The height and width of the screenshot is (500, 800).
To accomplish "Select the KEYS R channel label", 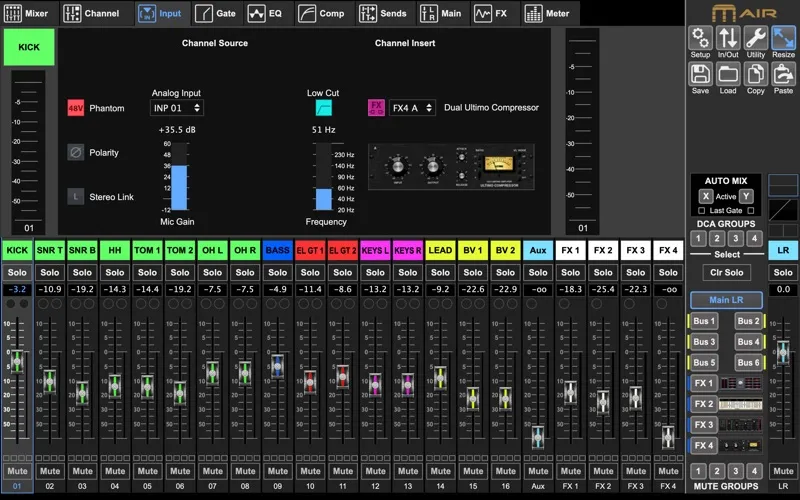I will coord(408,251).
